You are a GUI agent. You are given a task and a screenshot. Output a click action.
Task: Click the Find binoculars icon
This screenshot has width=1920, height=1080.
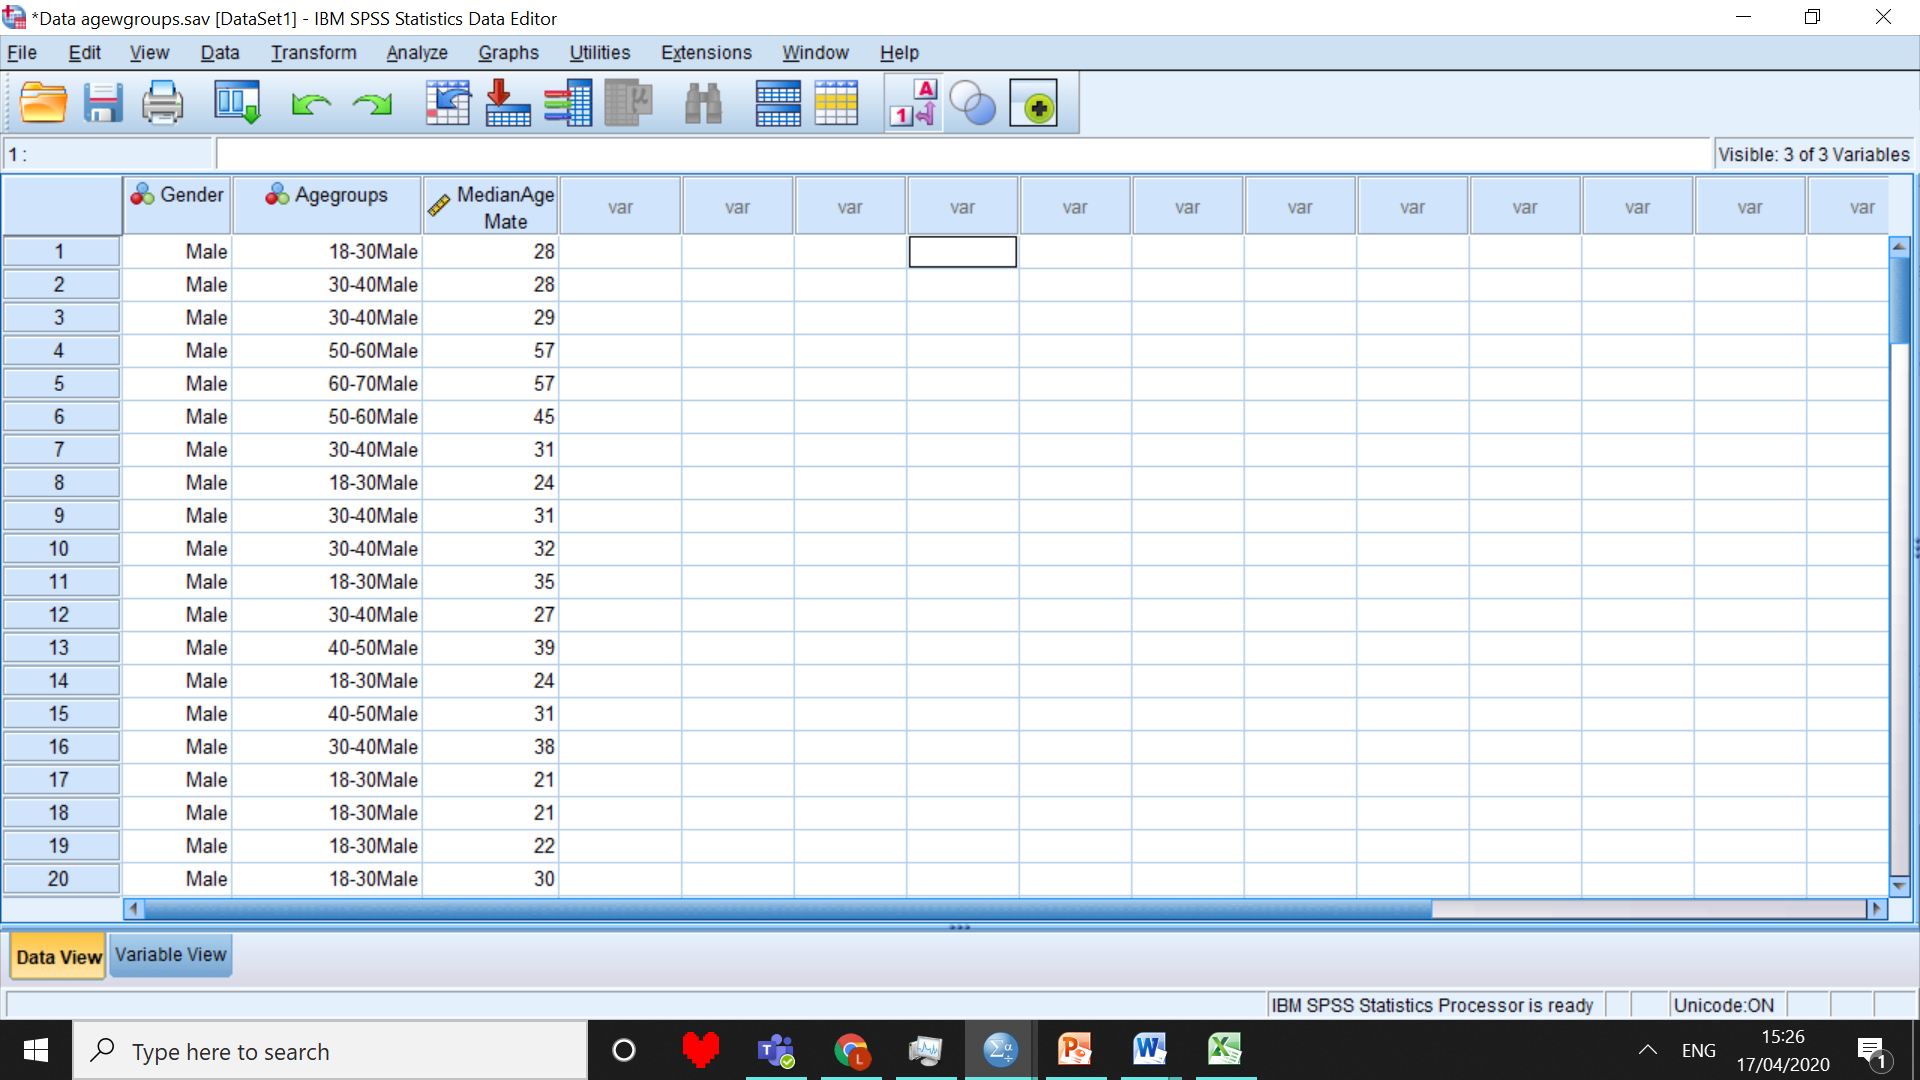703,103
